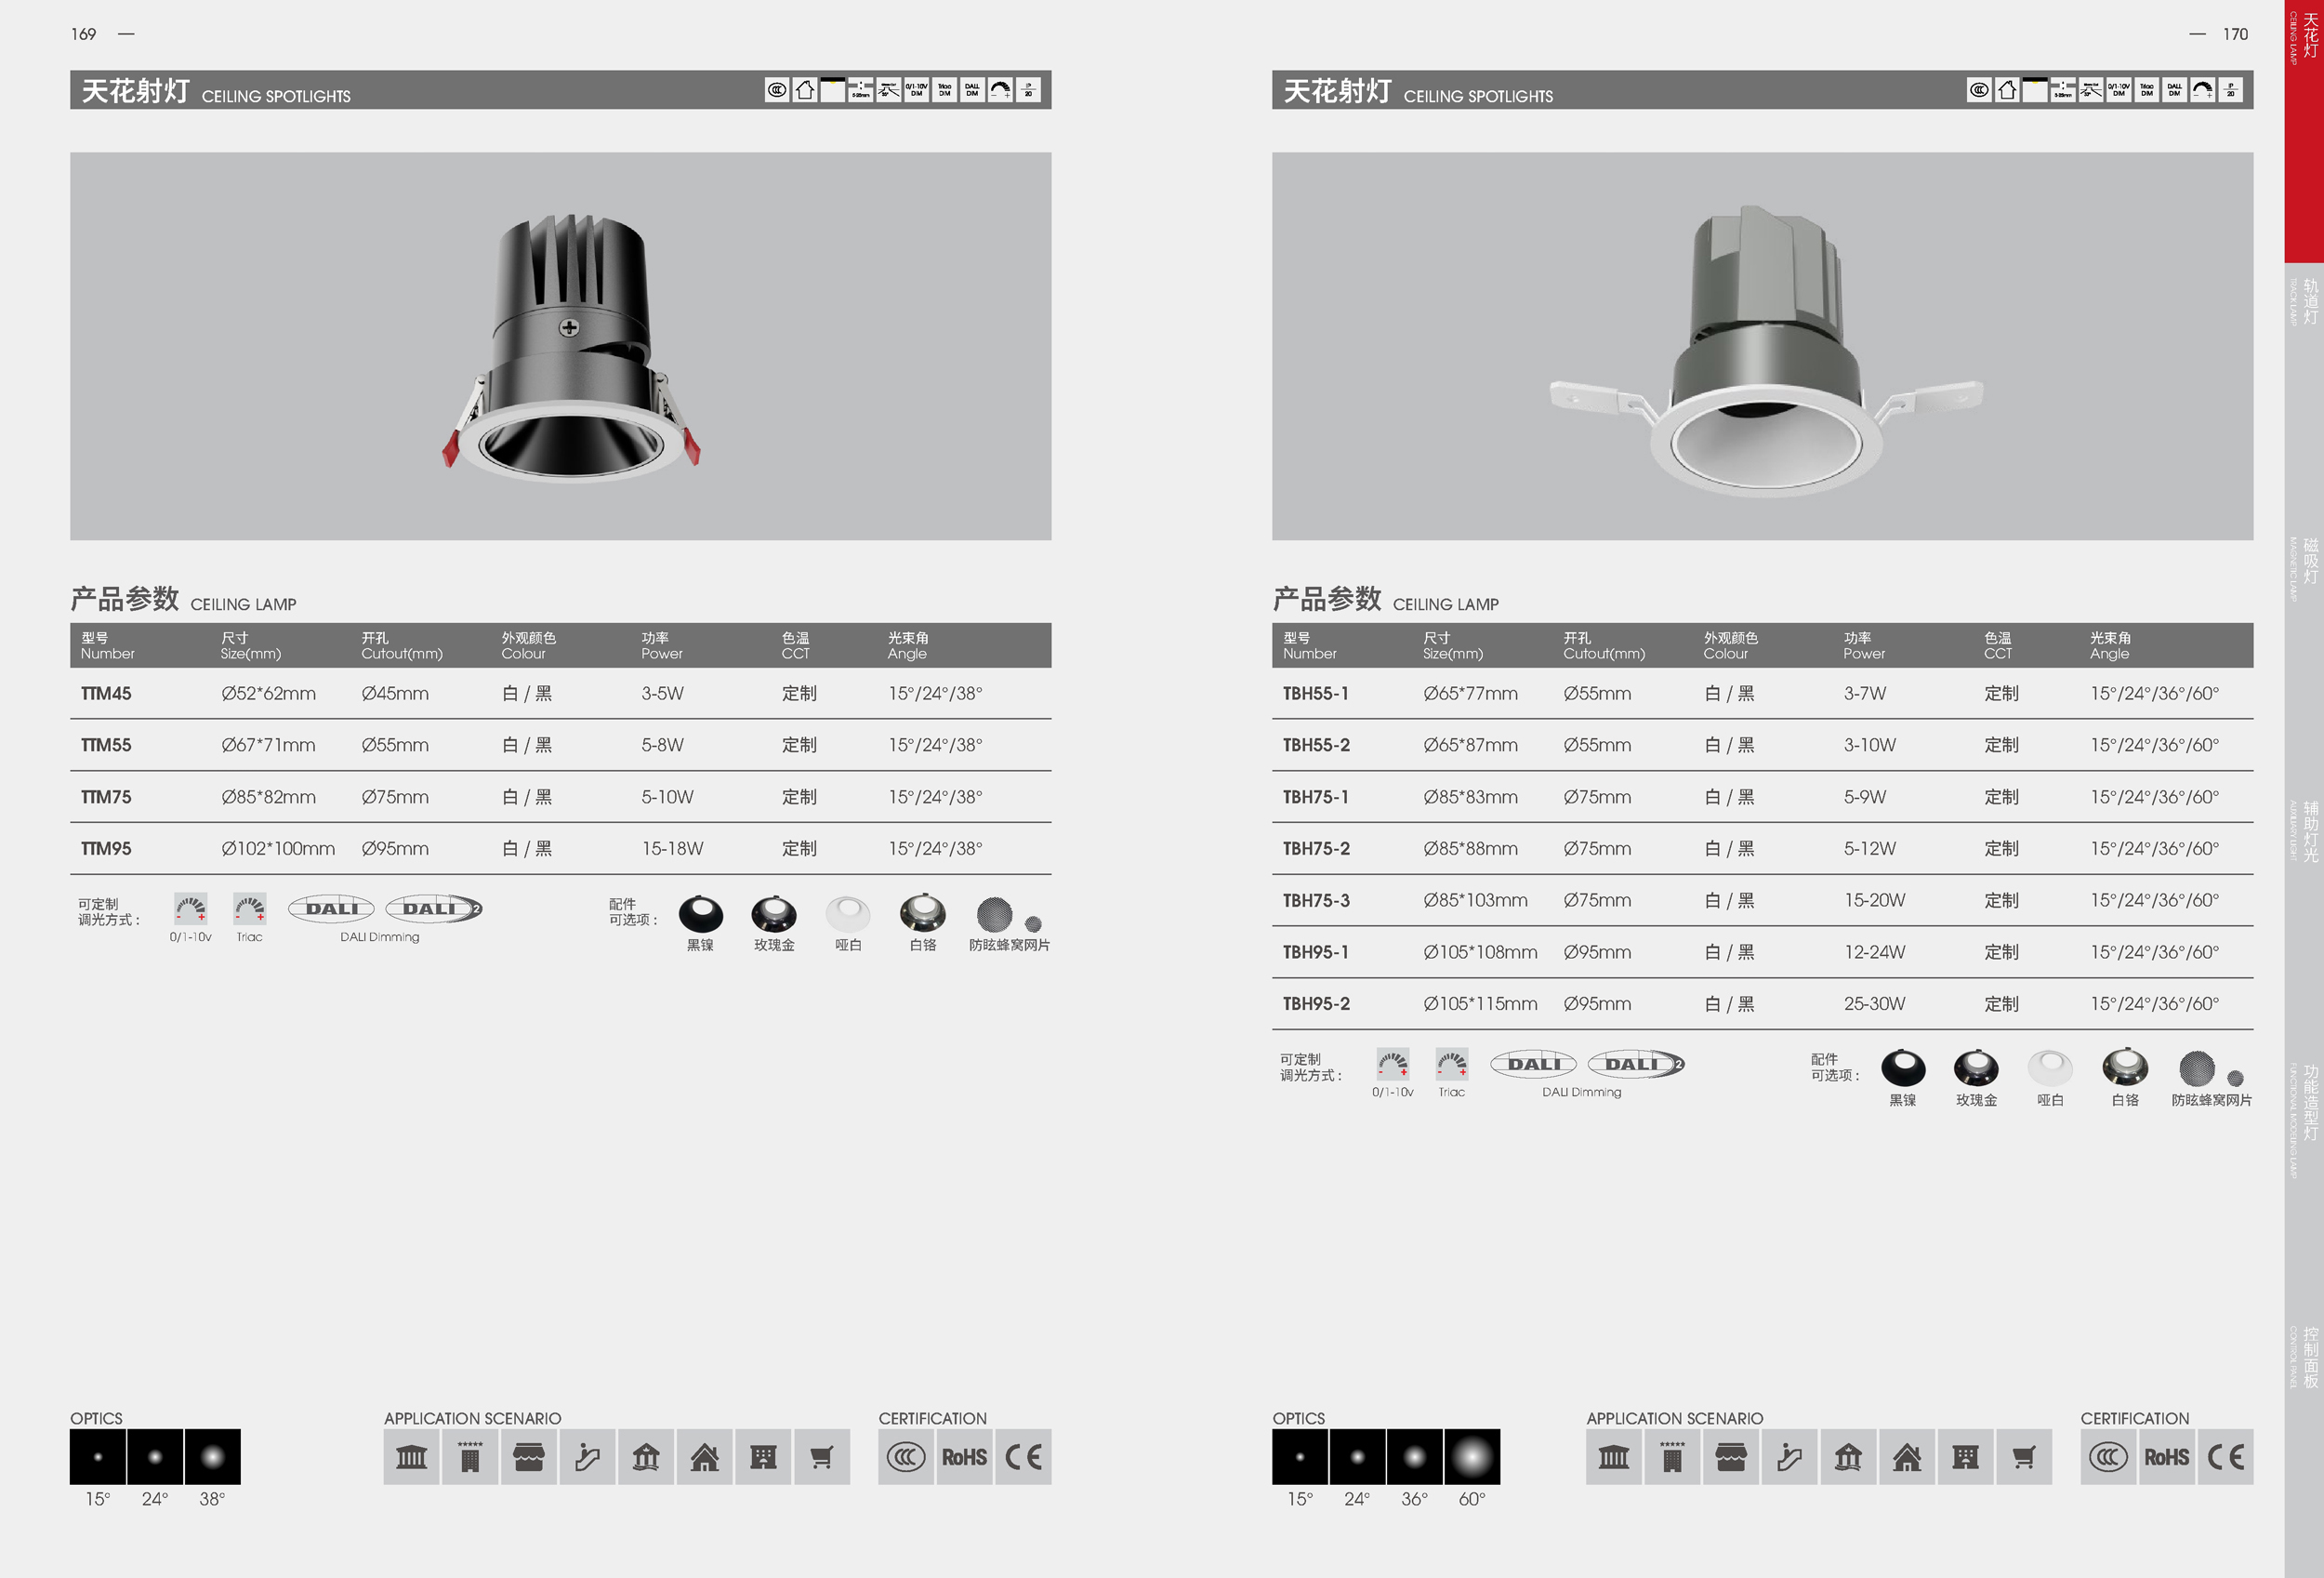Click the RoHS certification badge on page 170
This screenshot has width=2324, height=1578.
tap(2166, 1457)
